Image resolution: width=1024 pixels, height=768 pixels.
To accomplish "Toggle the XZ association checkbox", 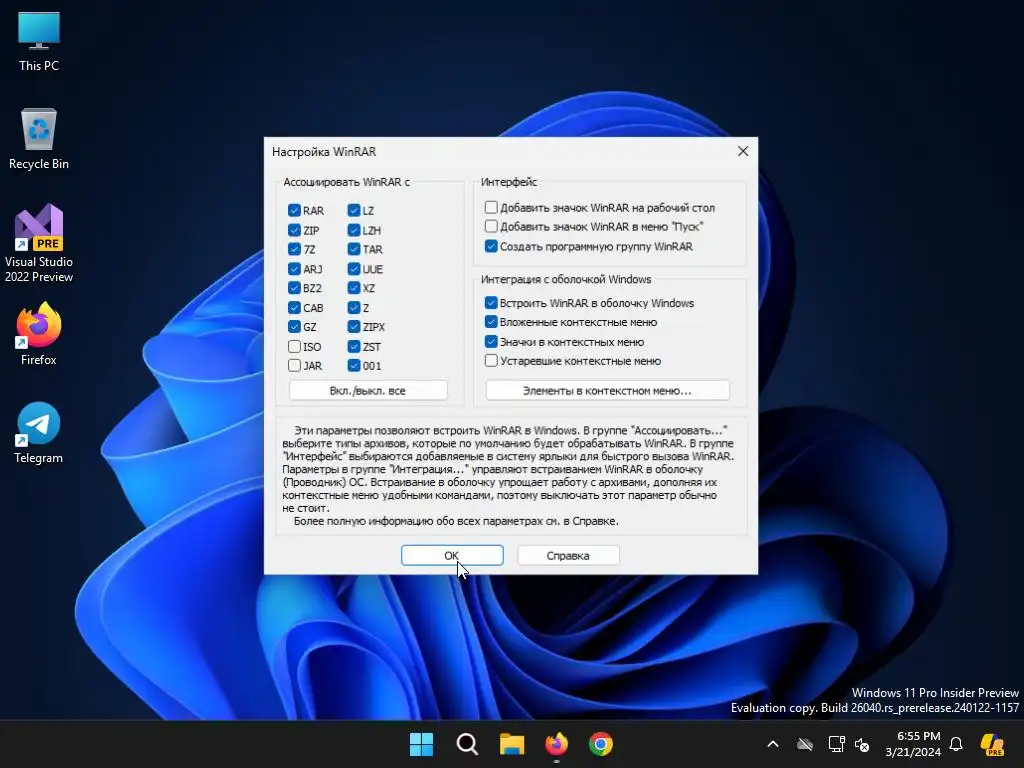I will click(354, 287).
